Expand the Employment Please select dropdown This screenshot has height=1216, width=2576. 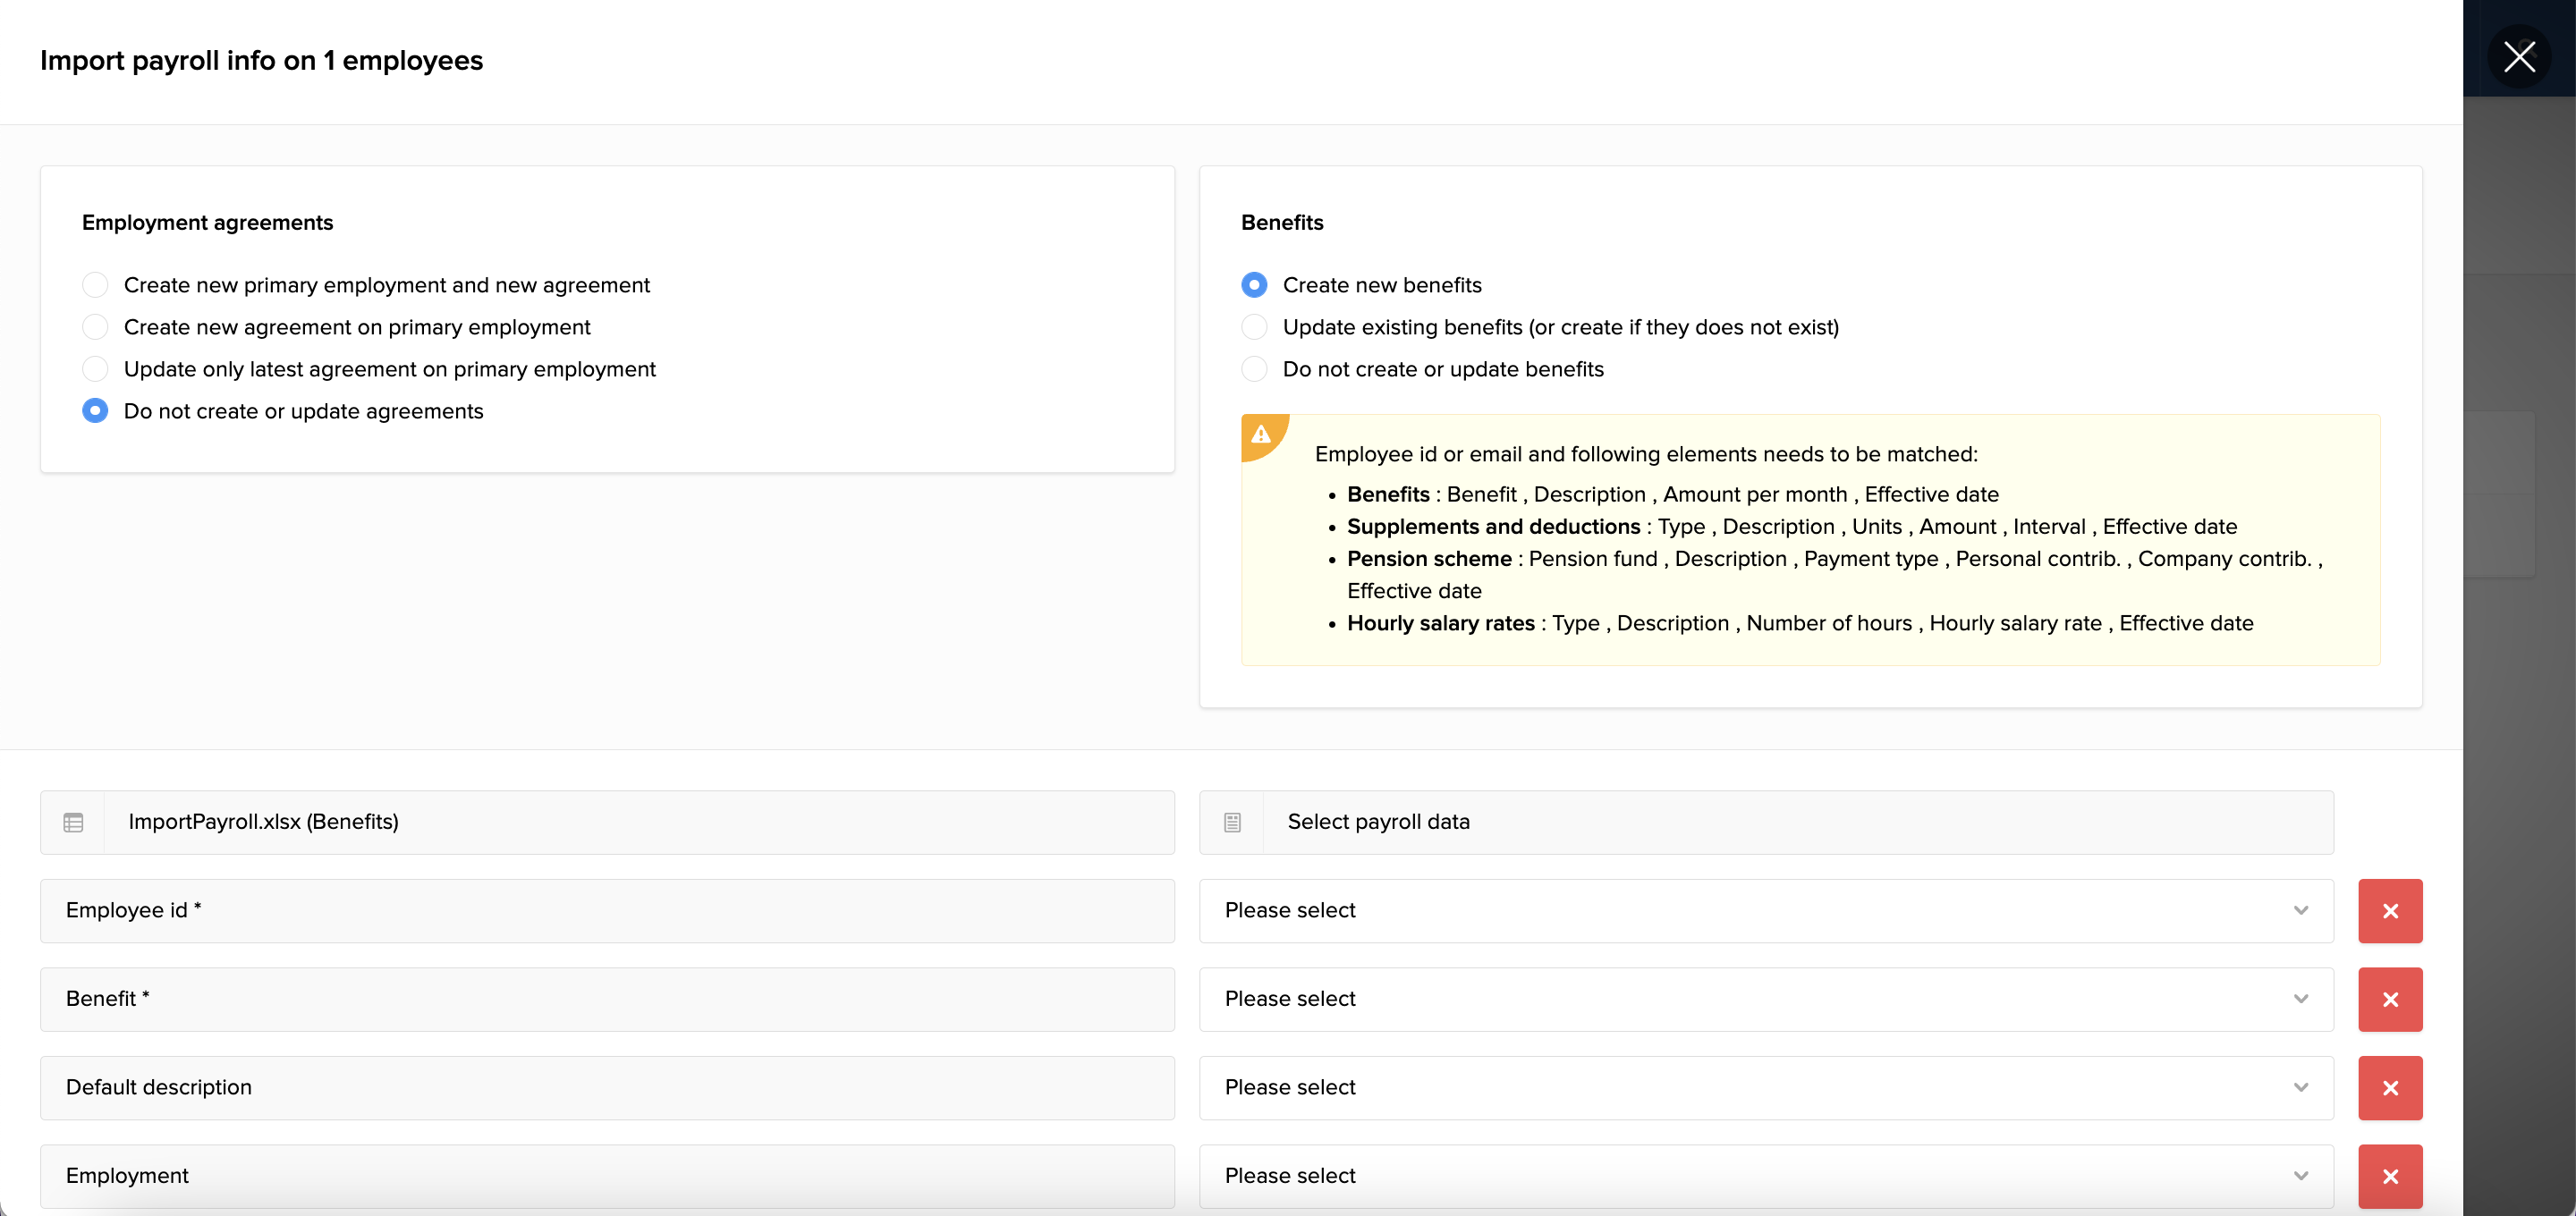[x=1765, y=1175]
